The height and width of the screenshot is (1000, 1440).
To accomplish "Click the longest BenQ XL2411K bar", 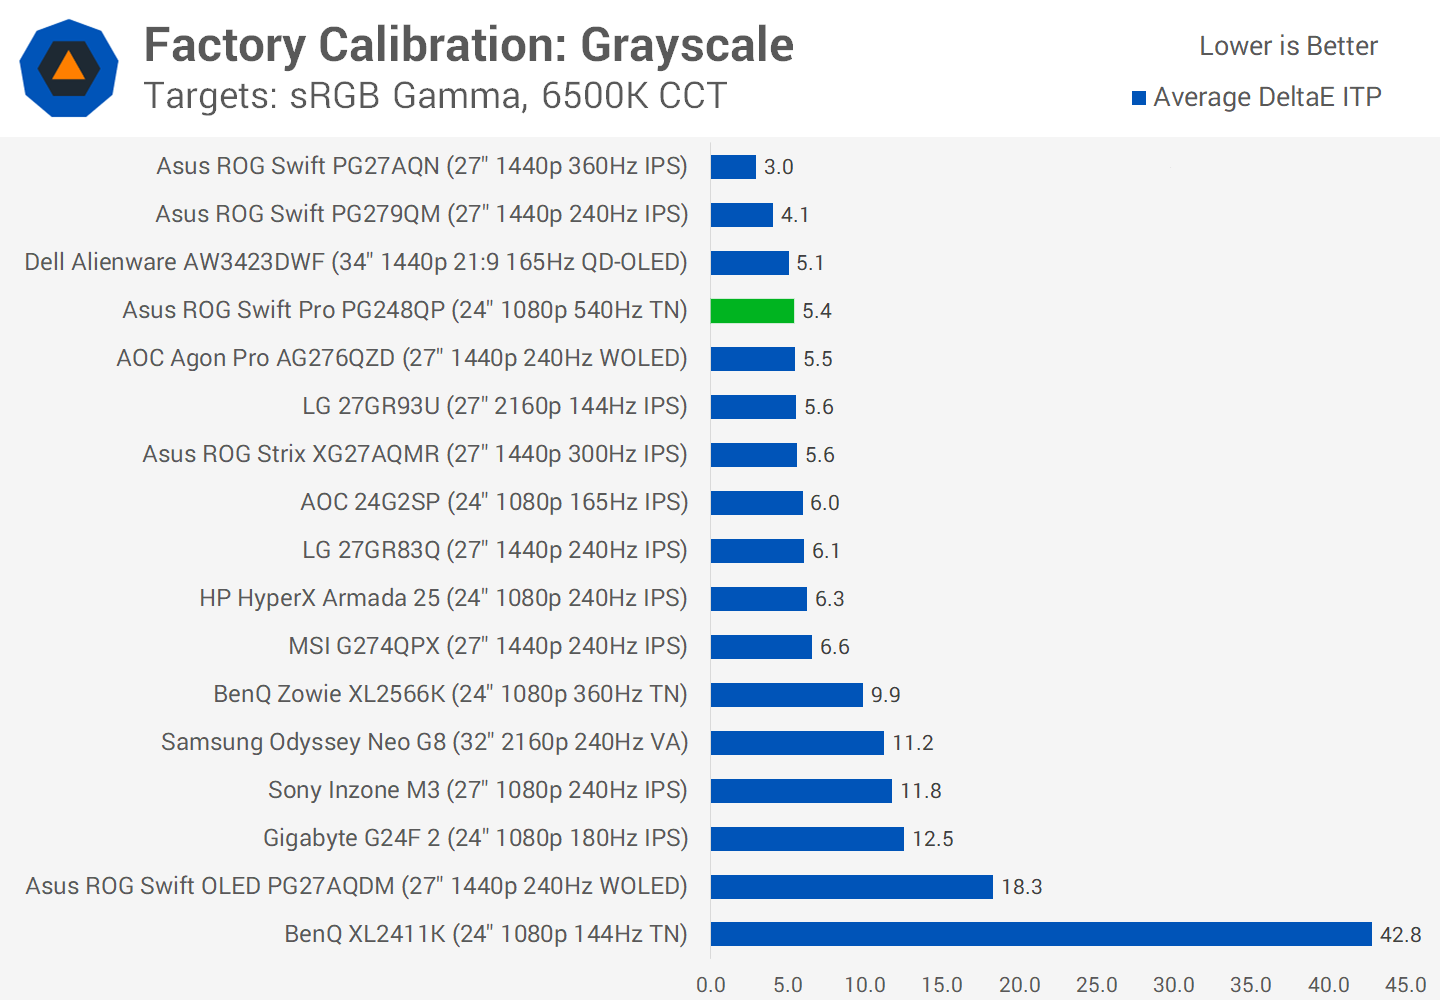I will [1040, 934].
